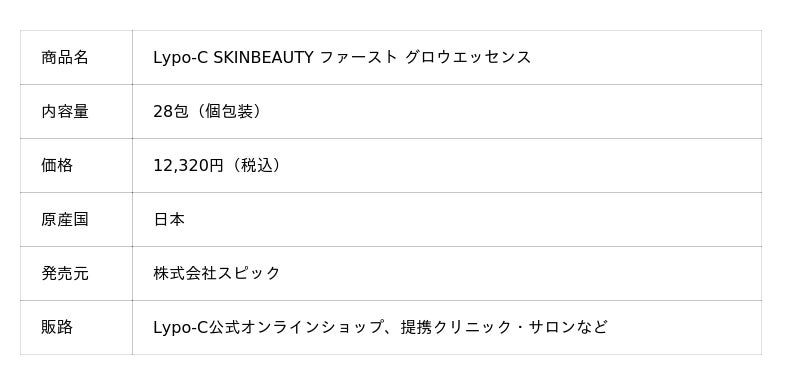Click the （税込） text in the price row
This screenshot has width=800, height=385.
coord(255,166)
